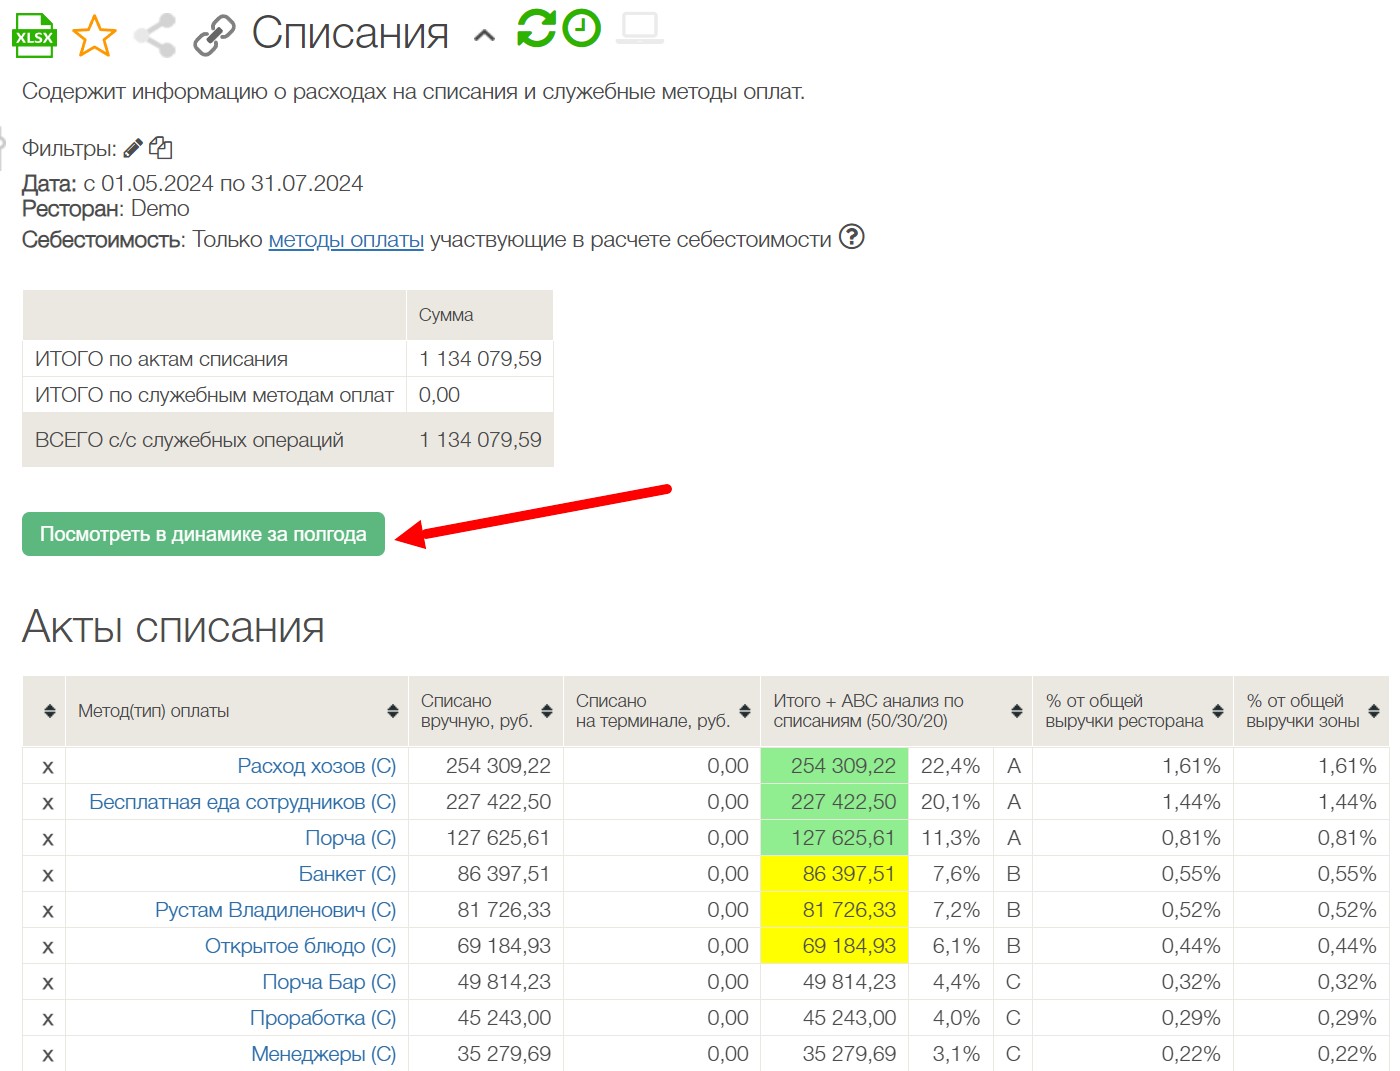Refresh the report with green arrows icon
The height and width of the screenshot is (1071, 1400).
[536, 28]
